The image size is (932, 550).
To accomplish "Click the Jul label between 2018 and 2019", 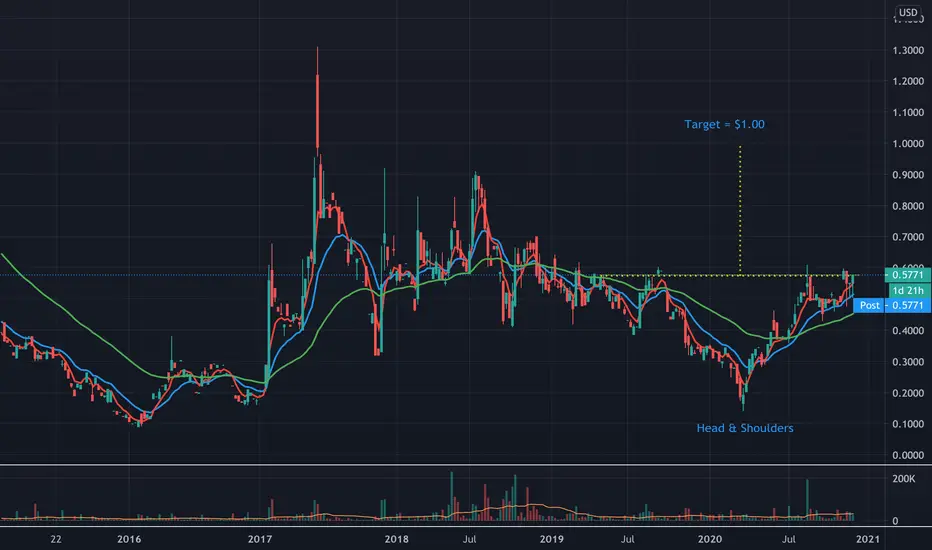I will (470, 539).
